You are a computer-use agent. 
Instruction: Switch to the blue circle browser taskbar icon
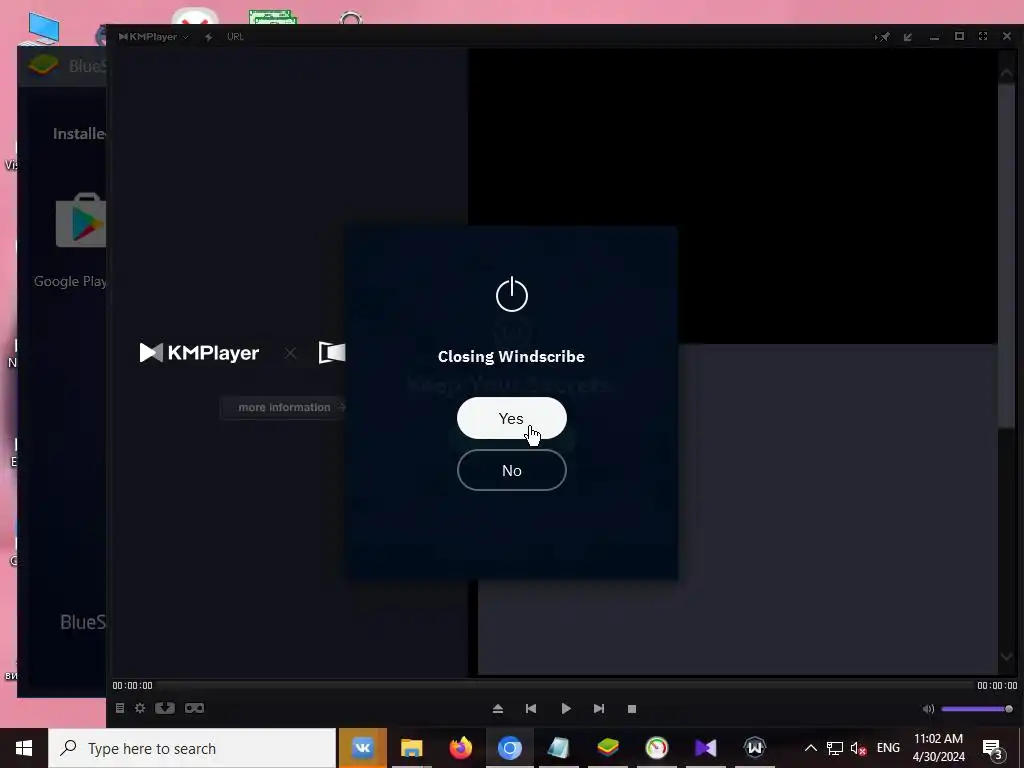tap(509, 748)
